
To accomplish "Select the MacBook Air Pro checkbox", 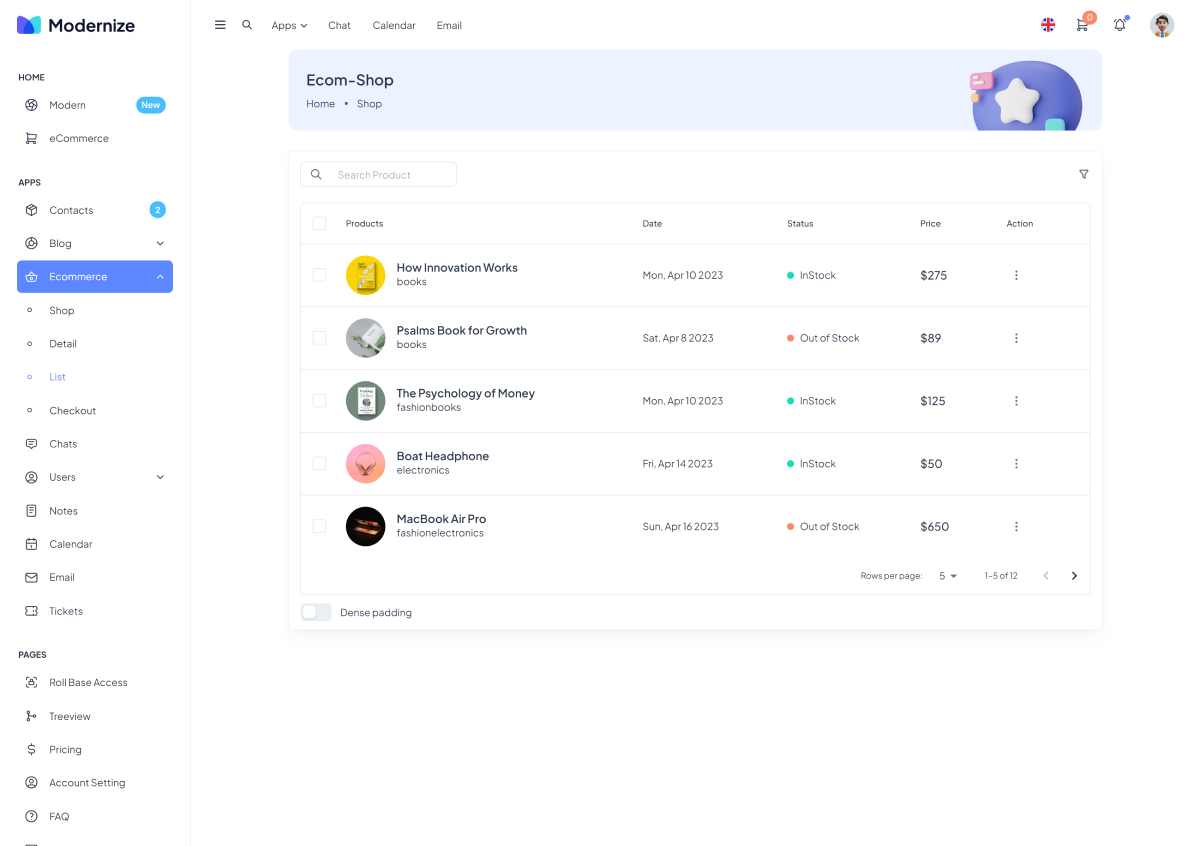I will point(319,526).
